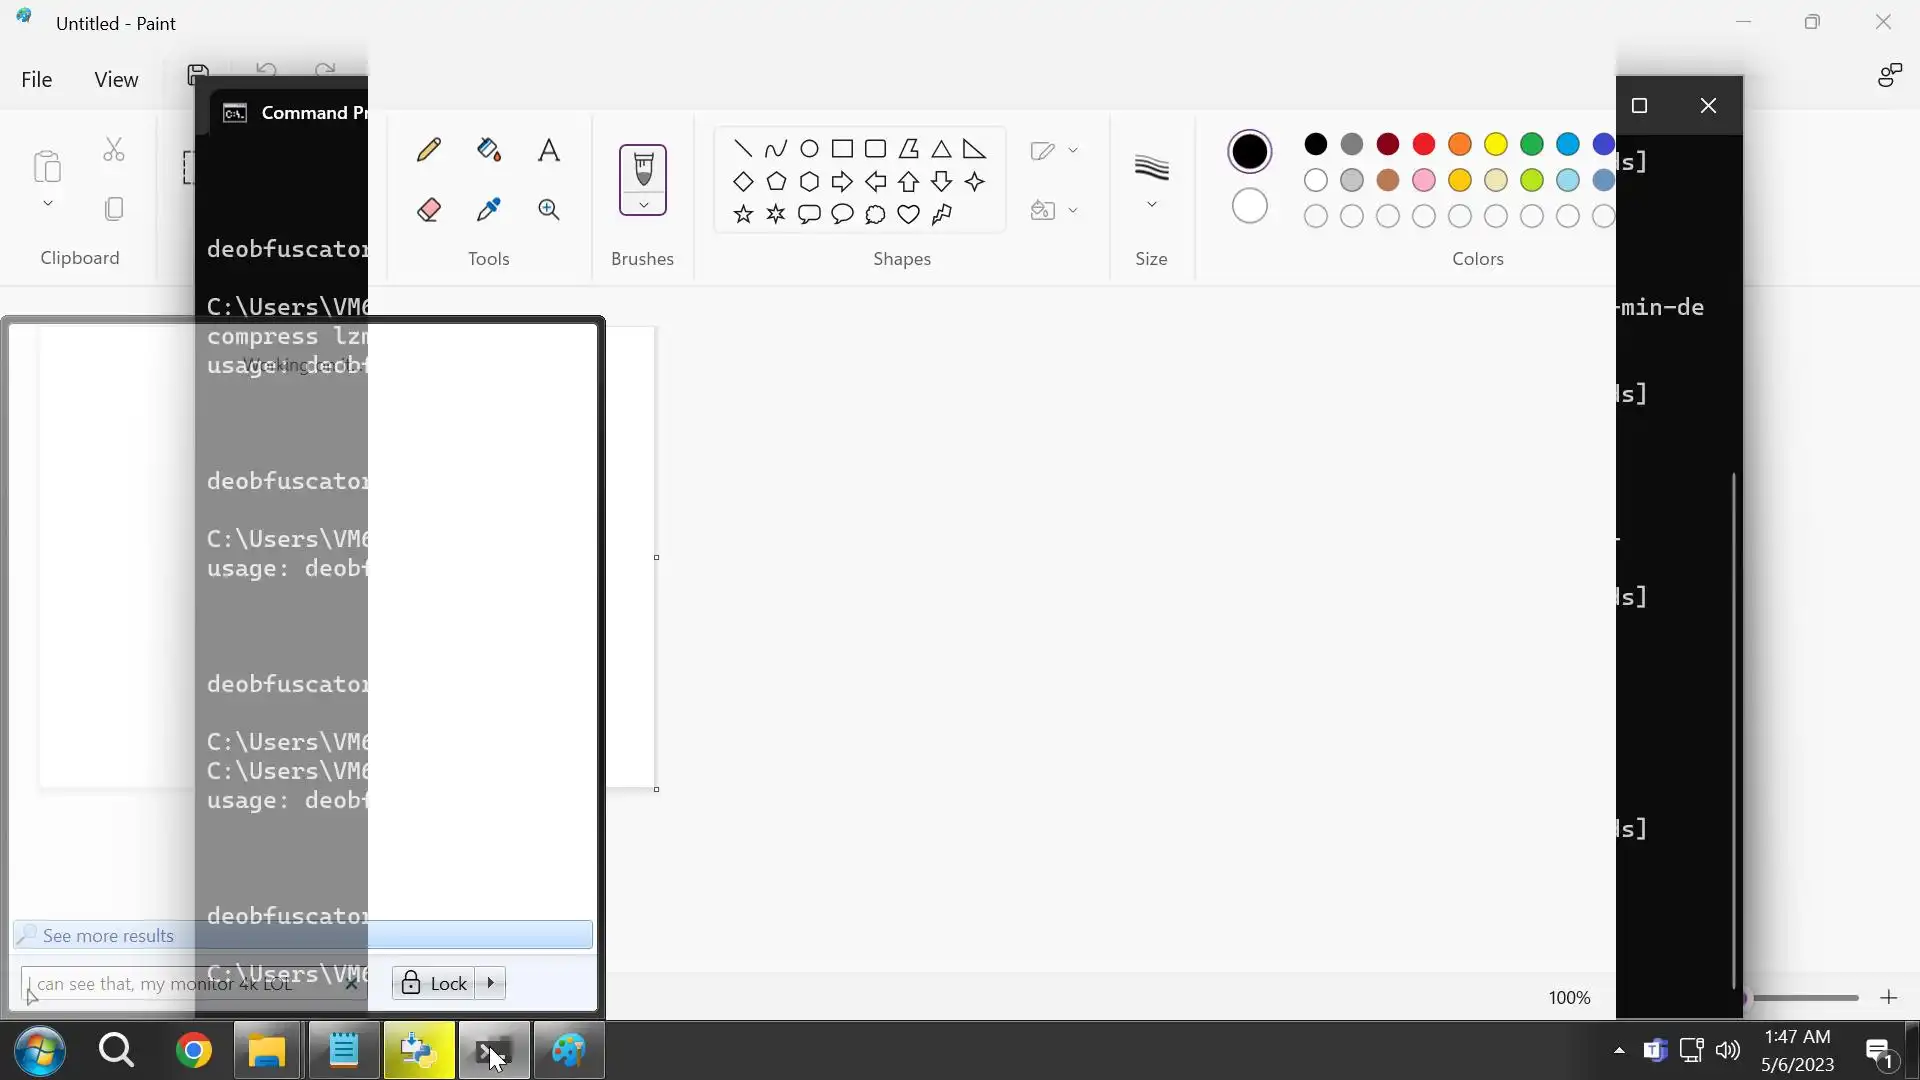
Task: Click the Lock button
Action: click(435, 983)
